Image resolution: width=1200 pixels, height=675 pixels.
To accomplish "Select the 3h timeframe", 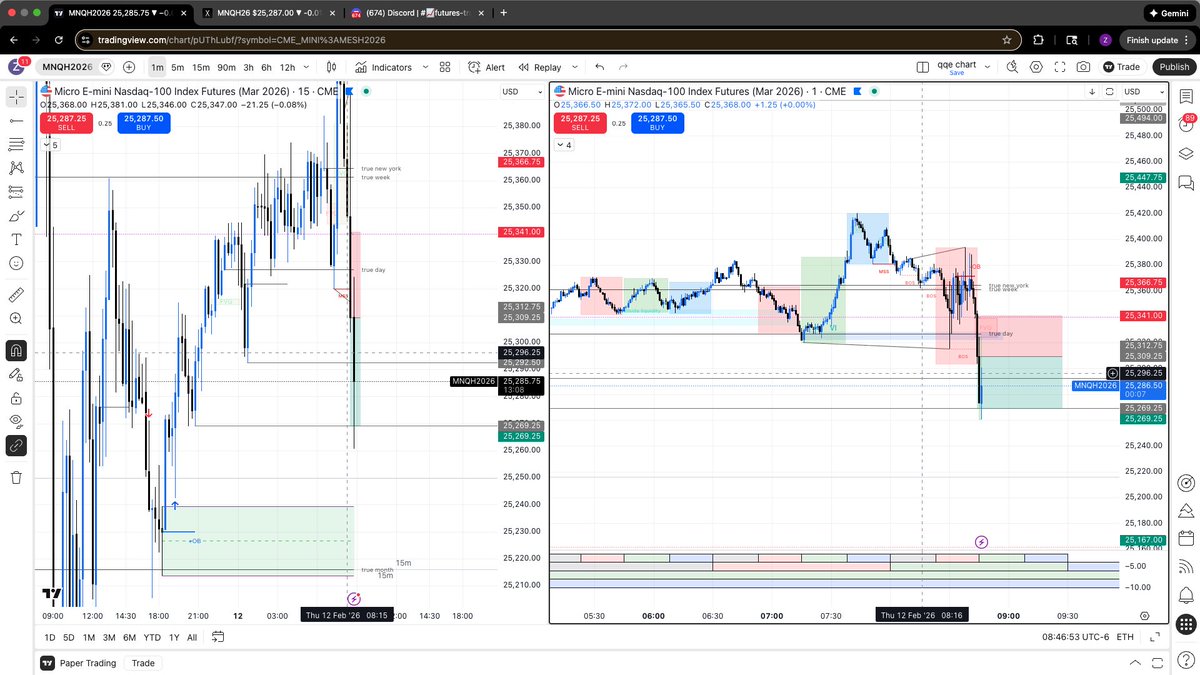I will tap(249, 67).
